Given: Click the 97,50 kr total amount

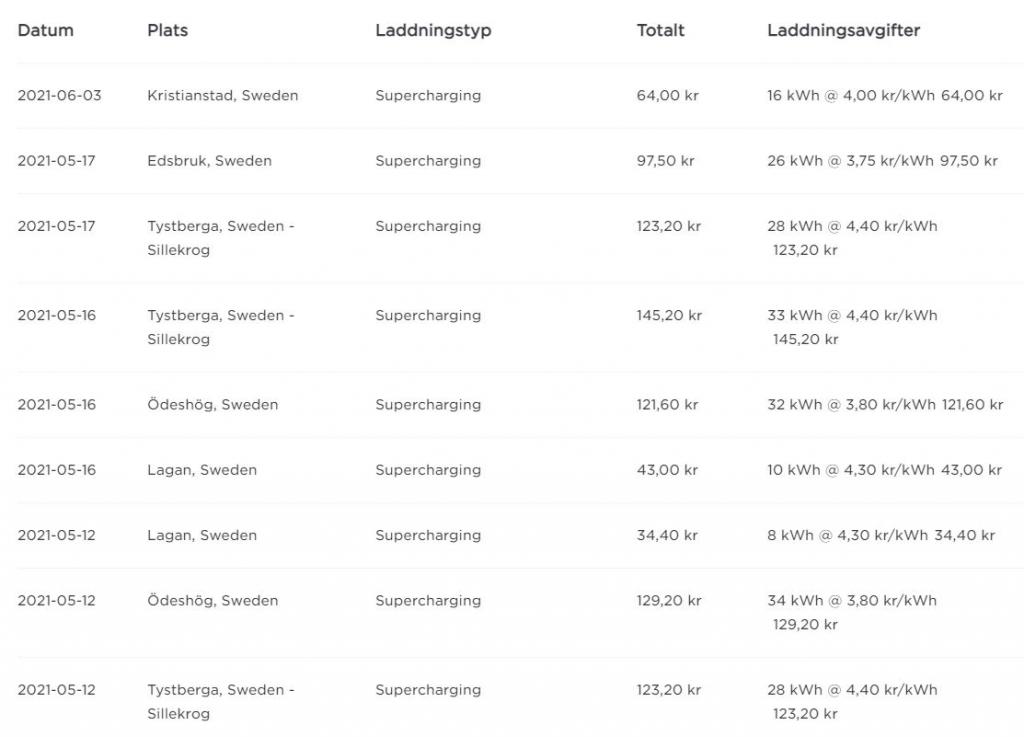Looking at the screenshot, I should (x=665, y=161).
